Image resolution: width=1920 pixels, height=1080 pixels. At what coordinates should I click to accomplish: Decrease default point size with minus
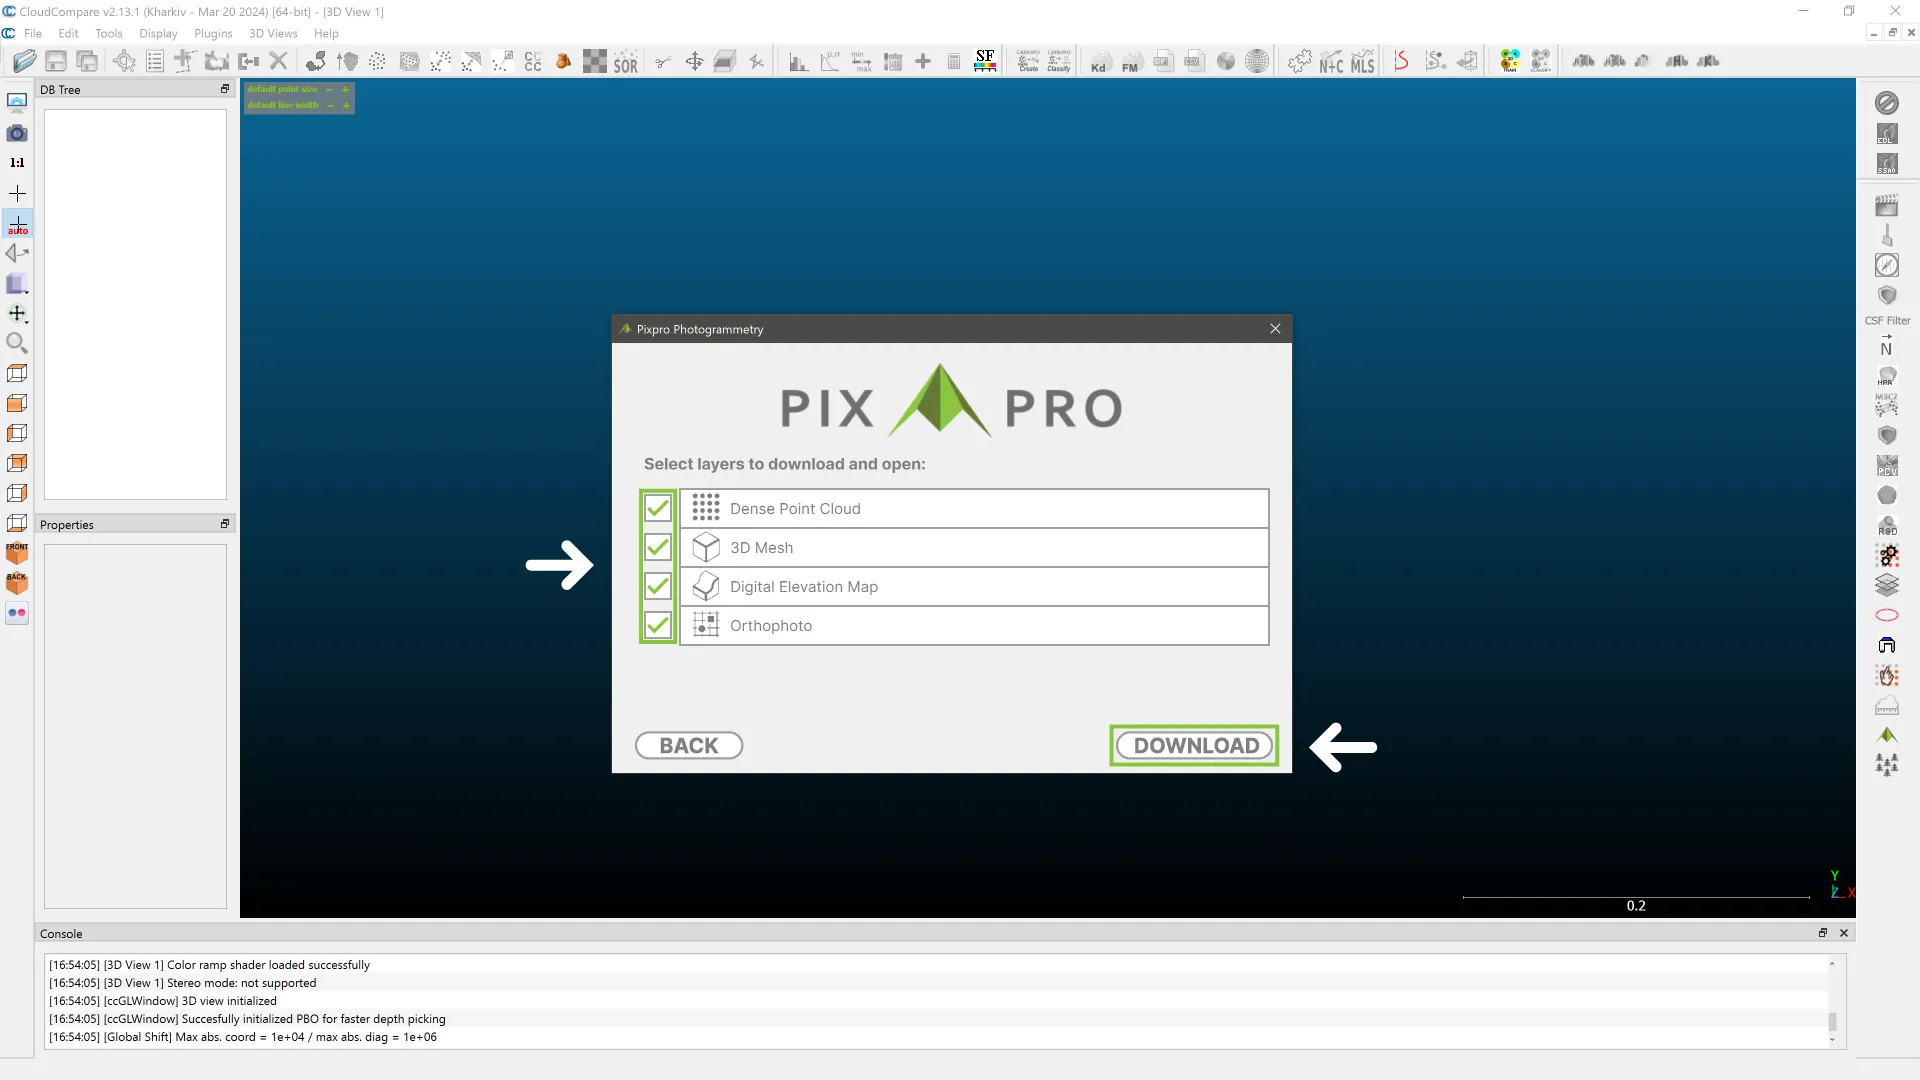click(329, 89)
